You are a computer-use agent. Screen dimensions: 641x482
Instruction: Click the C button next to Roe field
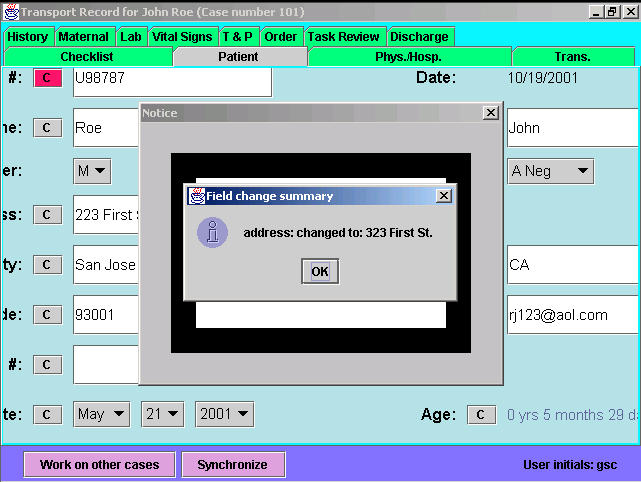(47, 128)
